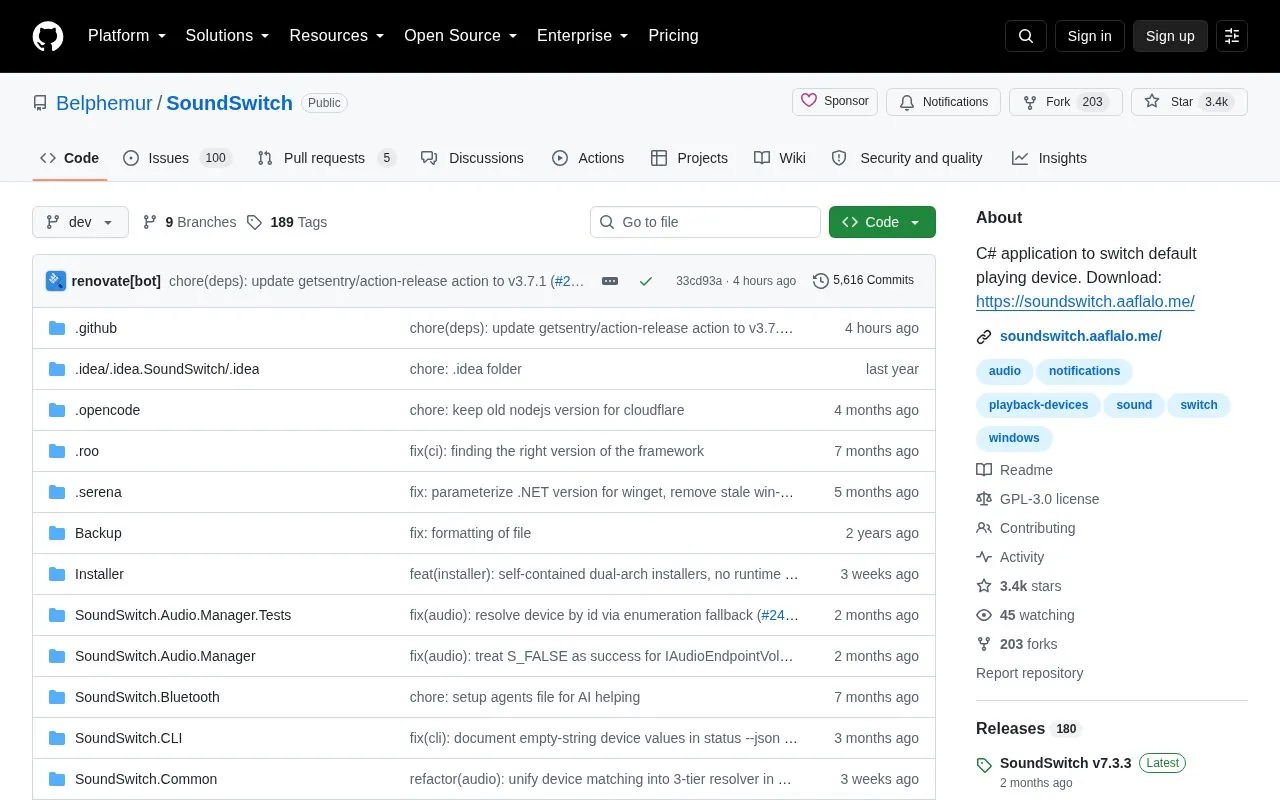1280x800 pixels.
Task: Open the command palette icon beside Sign up
Action: click(x=1232, y=36)
